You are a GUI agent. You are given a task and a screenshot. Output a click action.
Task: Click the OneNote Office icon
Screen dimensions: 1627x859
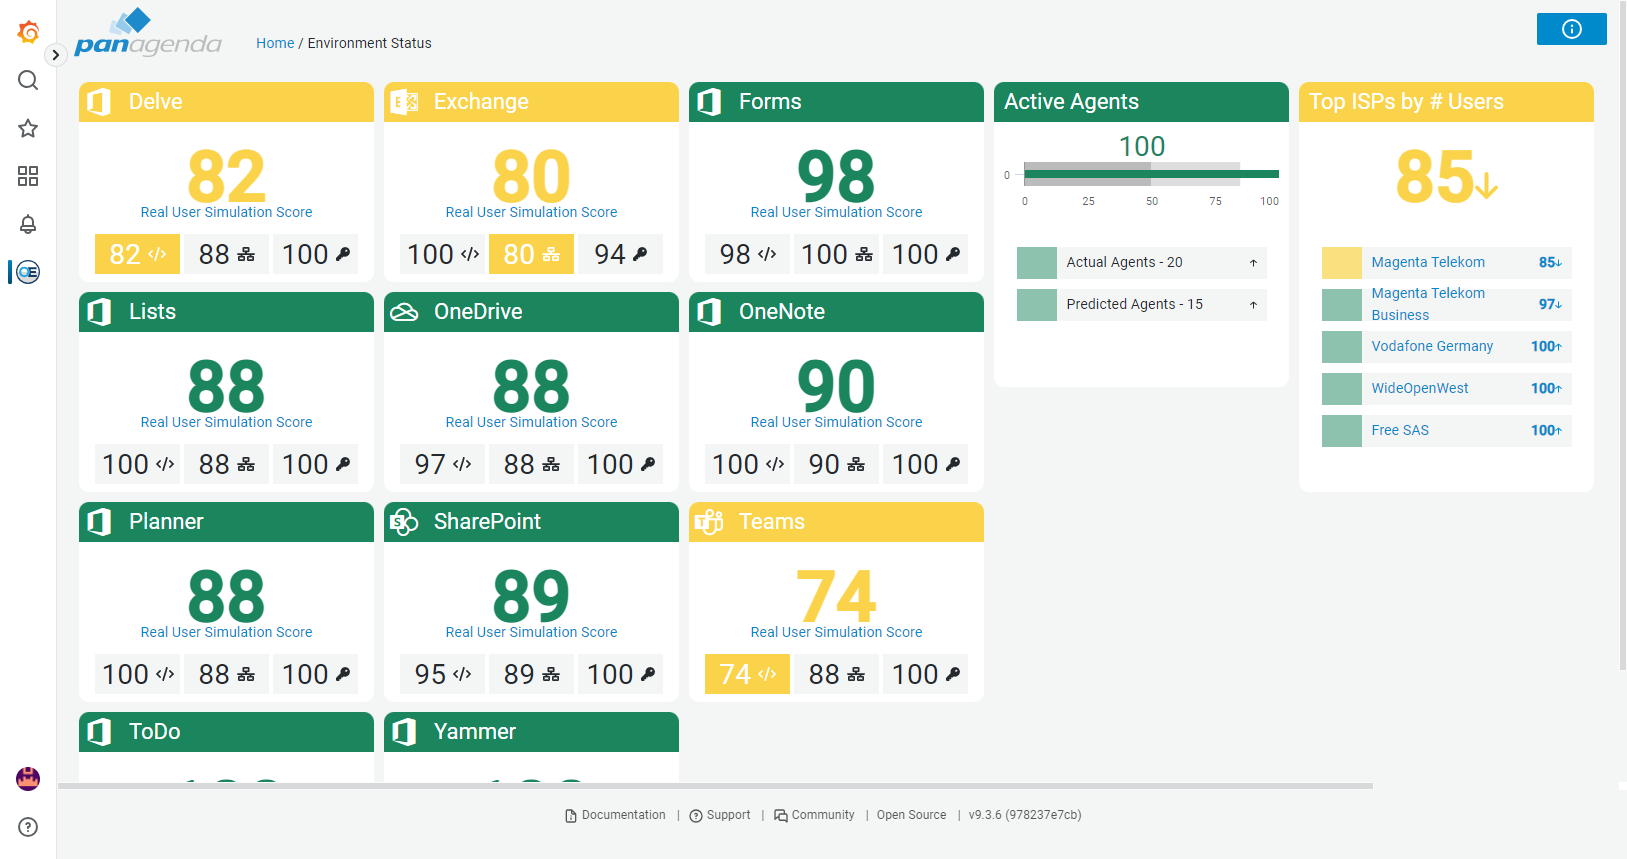click(709, 312)
